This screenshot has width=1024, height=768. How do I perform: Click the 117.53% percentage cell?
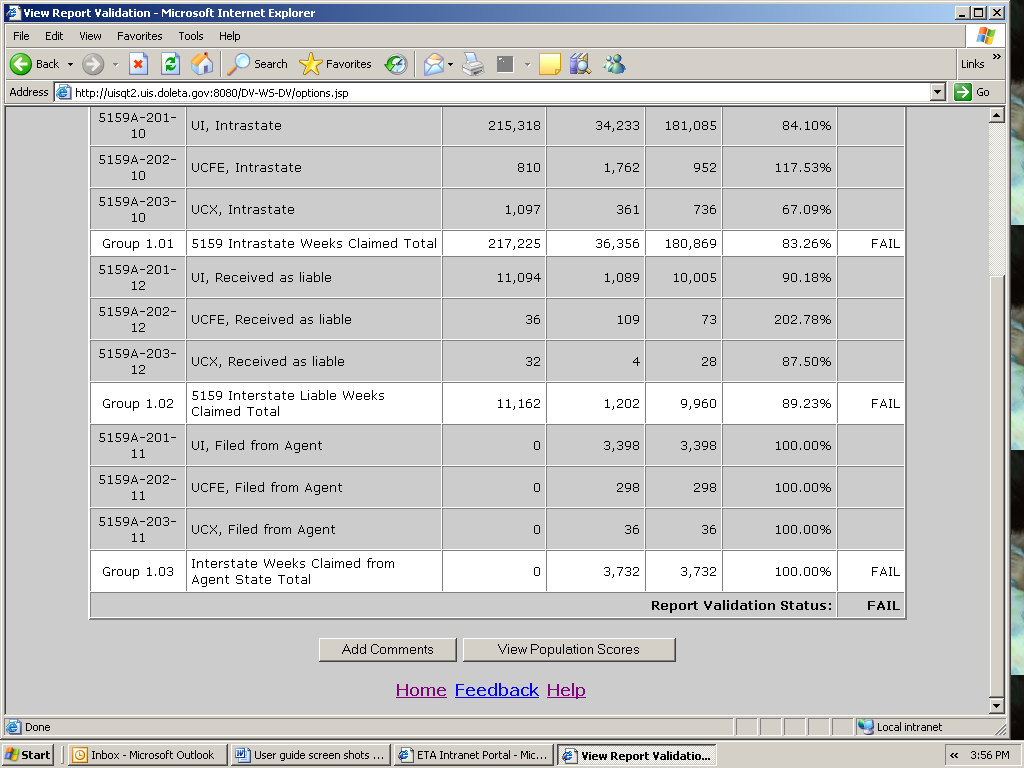click(780, 167)
